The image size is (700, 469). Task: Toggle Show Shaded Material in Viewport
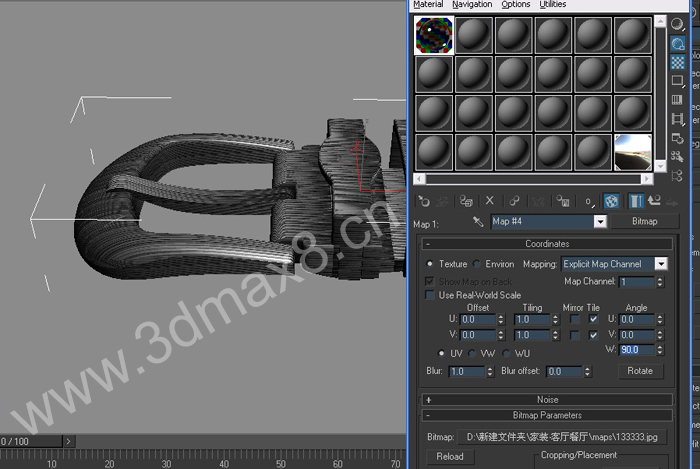[611, 202]
